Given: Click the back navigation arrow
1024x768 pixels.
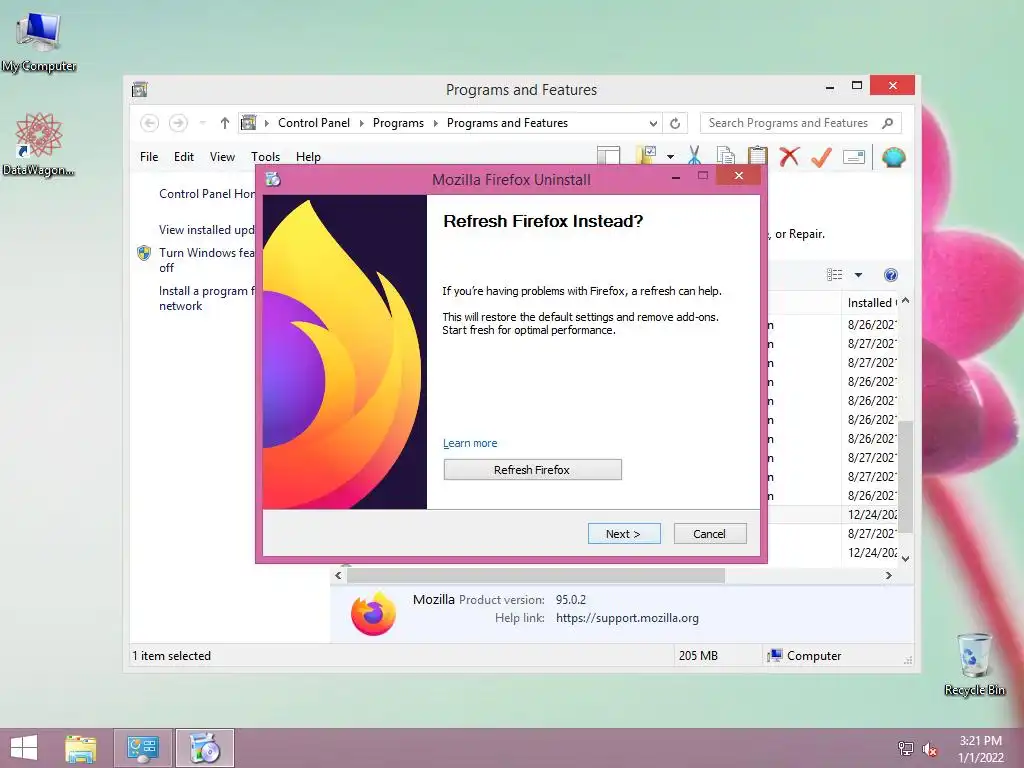Looking at the screenshot, I should pyautogui.click(x=150, y=123).
